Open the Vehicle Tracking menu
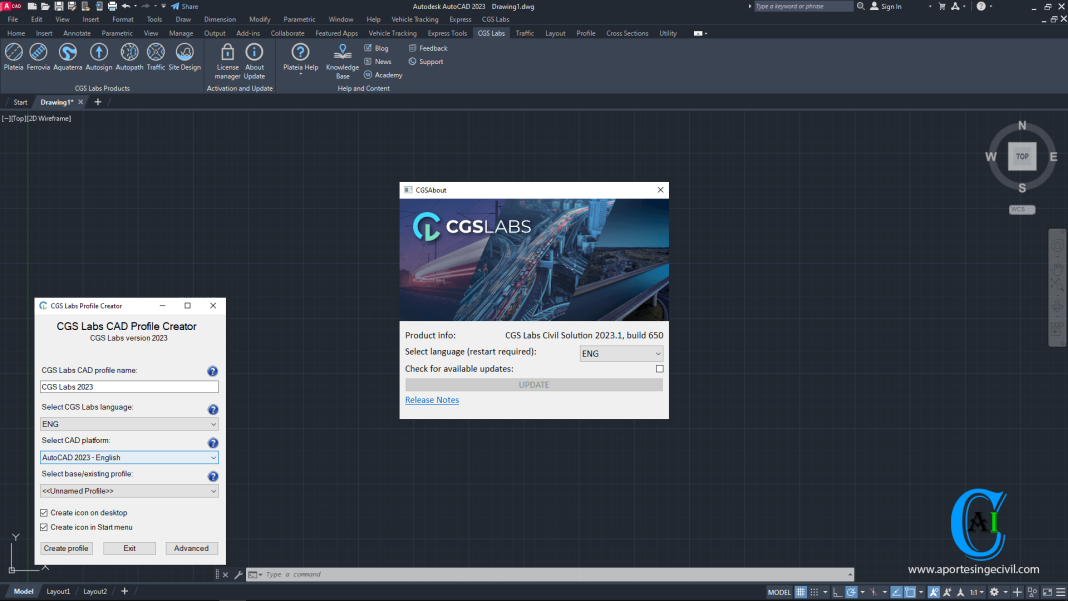 (414, 19)
